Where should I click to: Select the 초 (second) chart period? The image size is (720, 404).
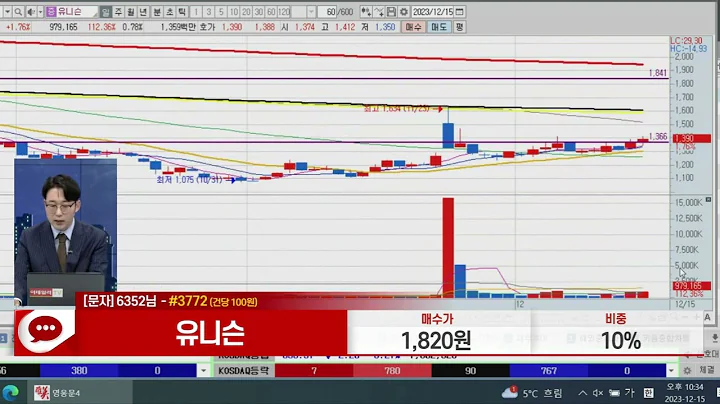pyautogui.click(x=169, y=11)
